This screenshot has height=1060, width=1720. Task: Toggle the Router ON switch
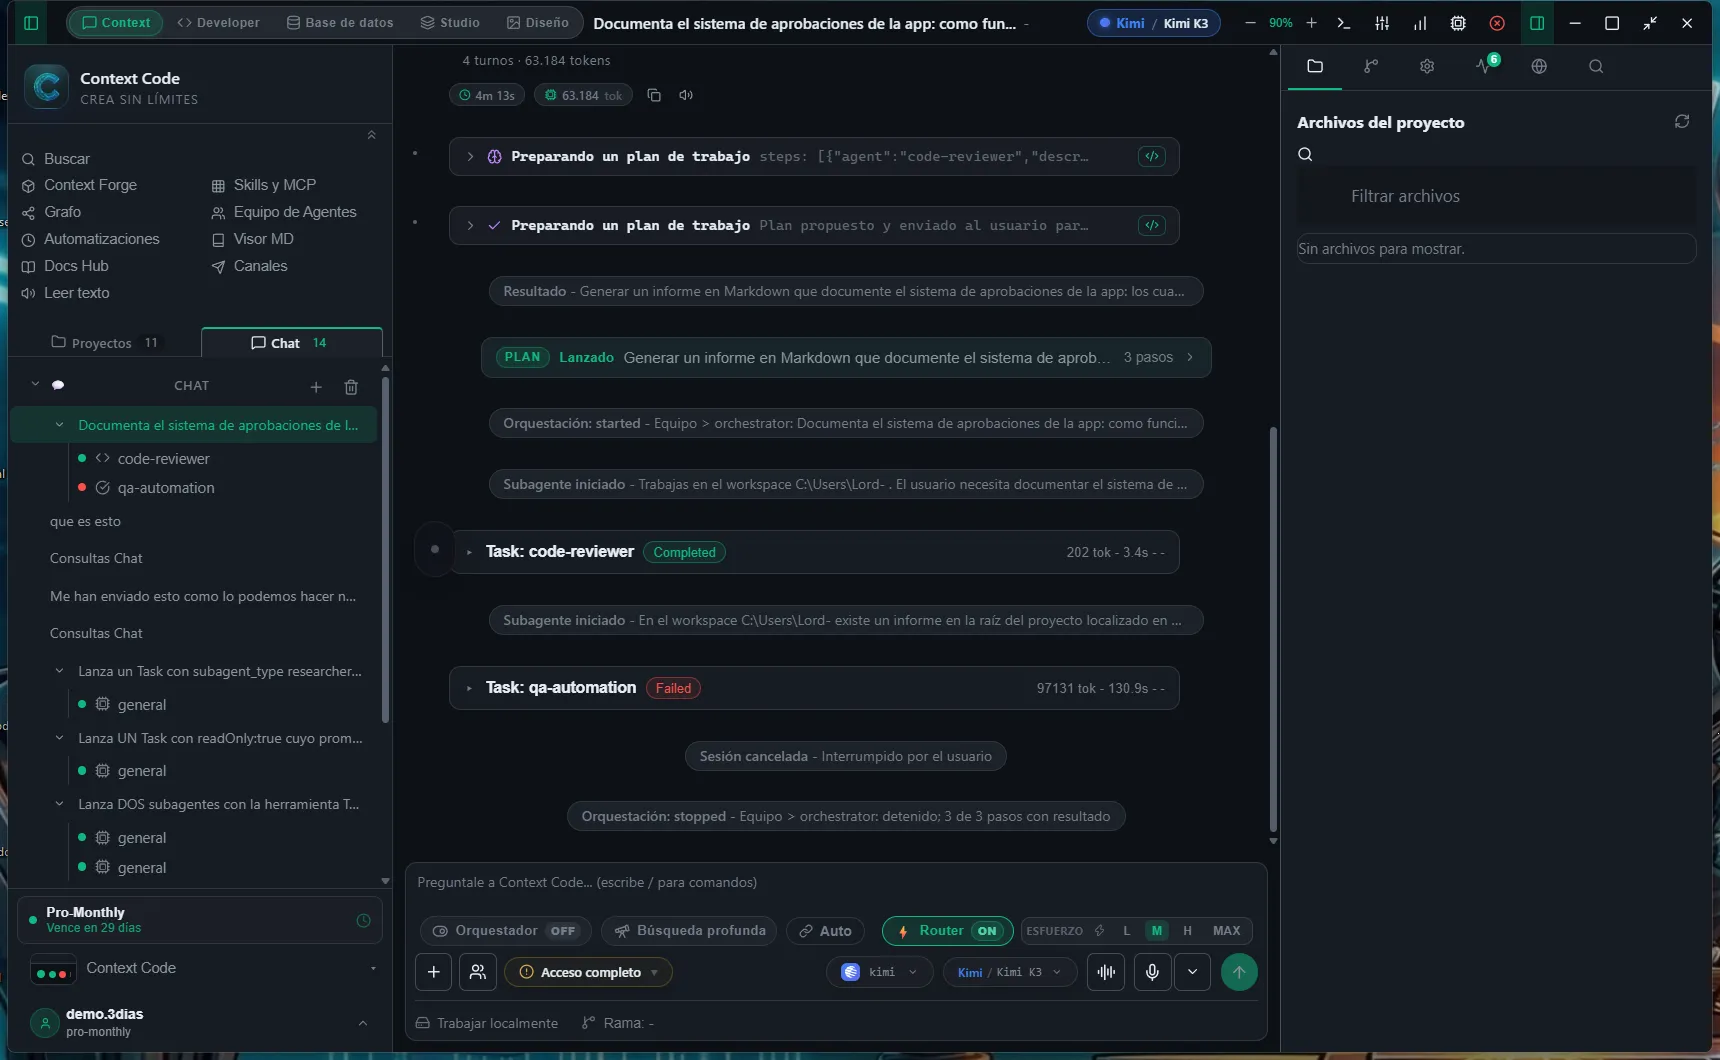tap(947, 931)
